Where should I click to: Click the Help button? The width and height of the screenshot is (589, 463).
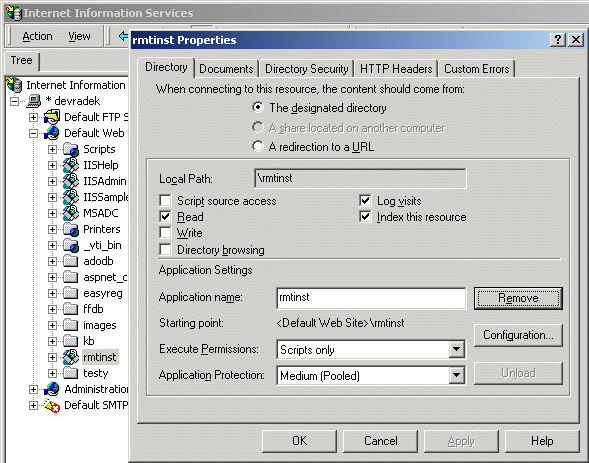pyautogui.click(x=542, y=441)
